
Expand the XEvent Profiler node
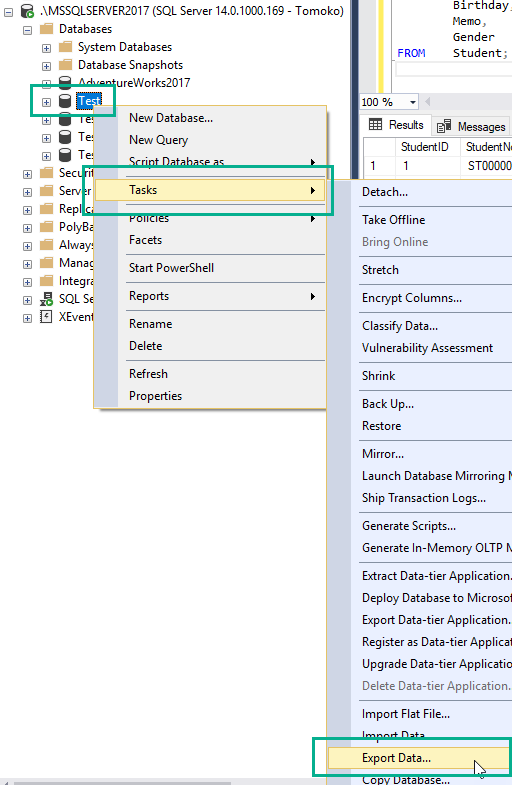click(x=28, y=318)
